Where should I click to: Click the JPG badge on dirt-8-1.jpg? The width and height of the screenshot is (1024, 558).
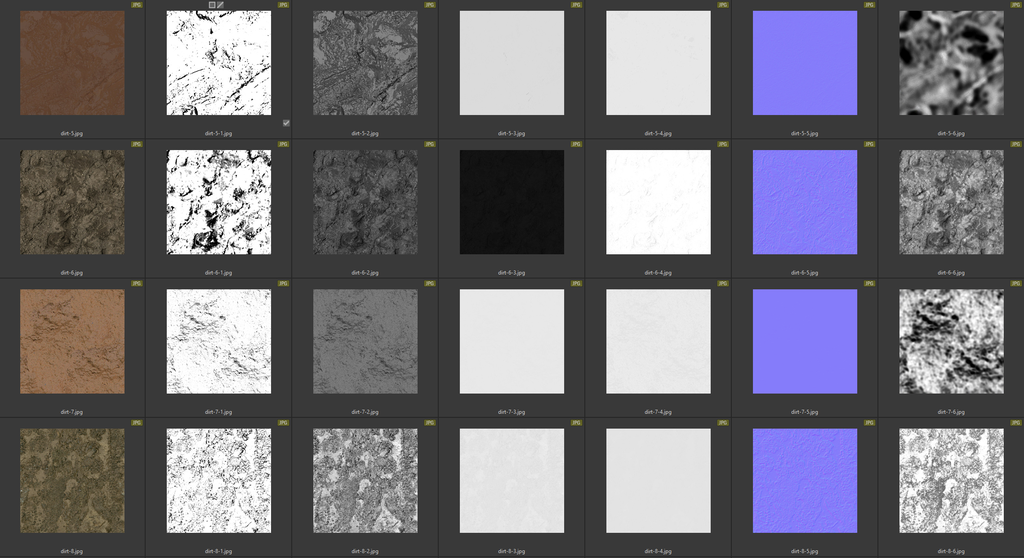tap(283, 423)
